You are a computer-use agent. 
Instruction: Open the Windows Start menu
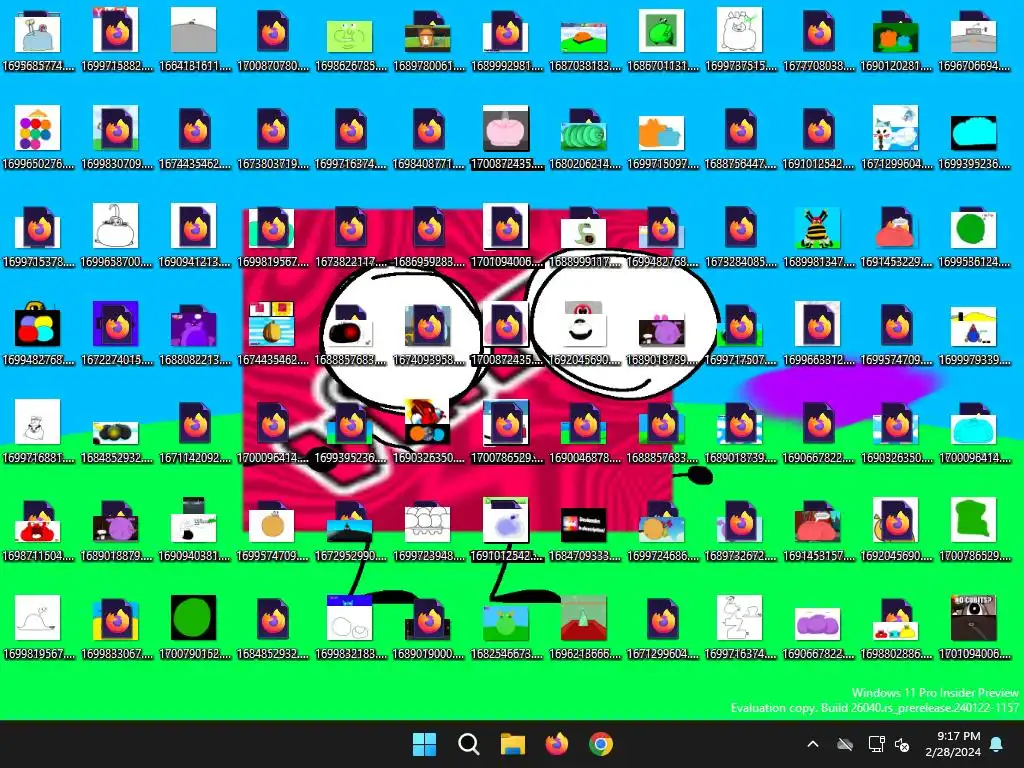click(x=424, y=744)
